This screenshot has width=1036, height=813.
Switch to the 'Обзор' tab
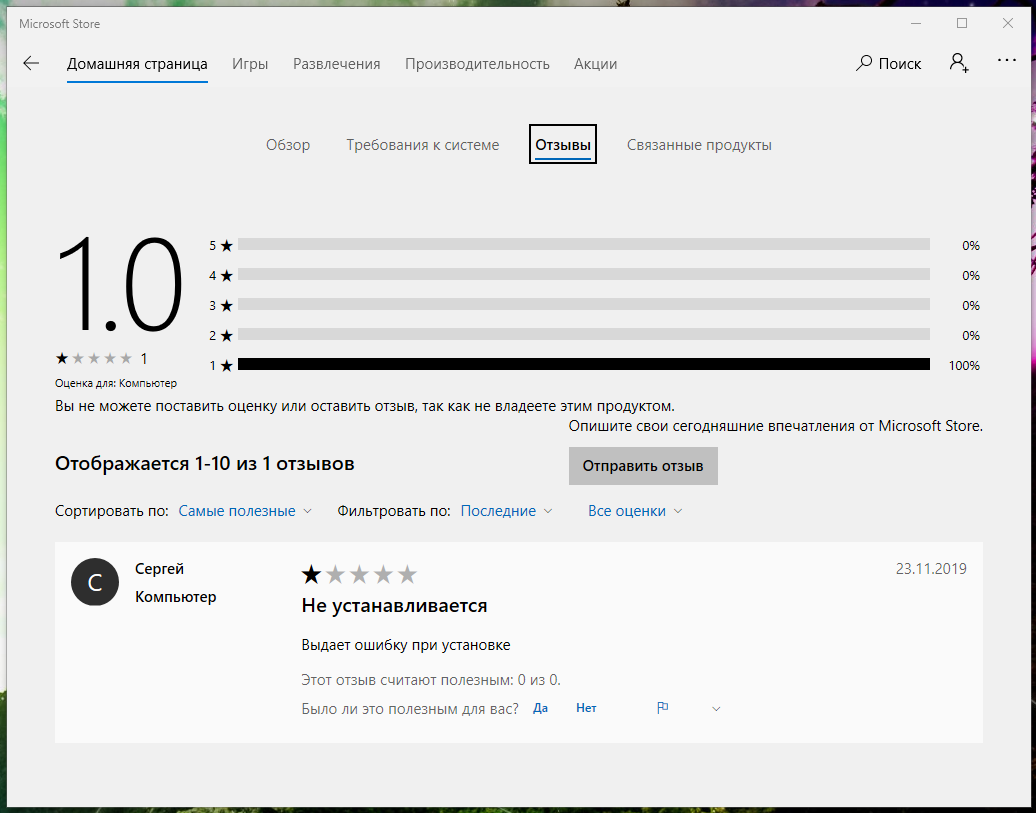coord(288,145)
